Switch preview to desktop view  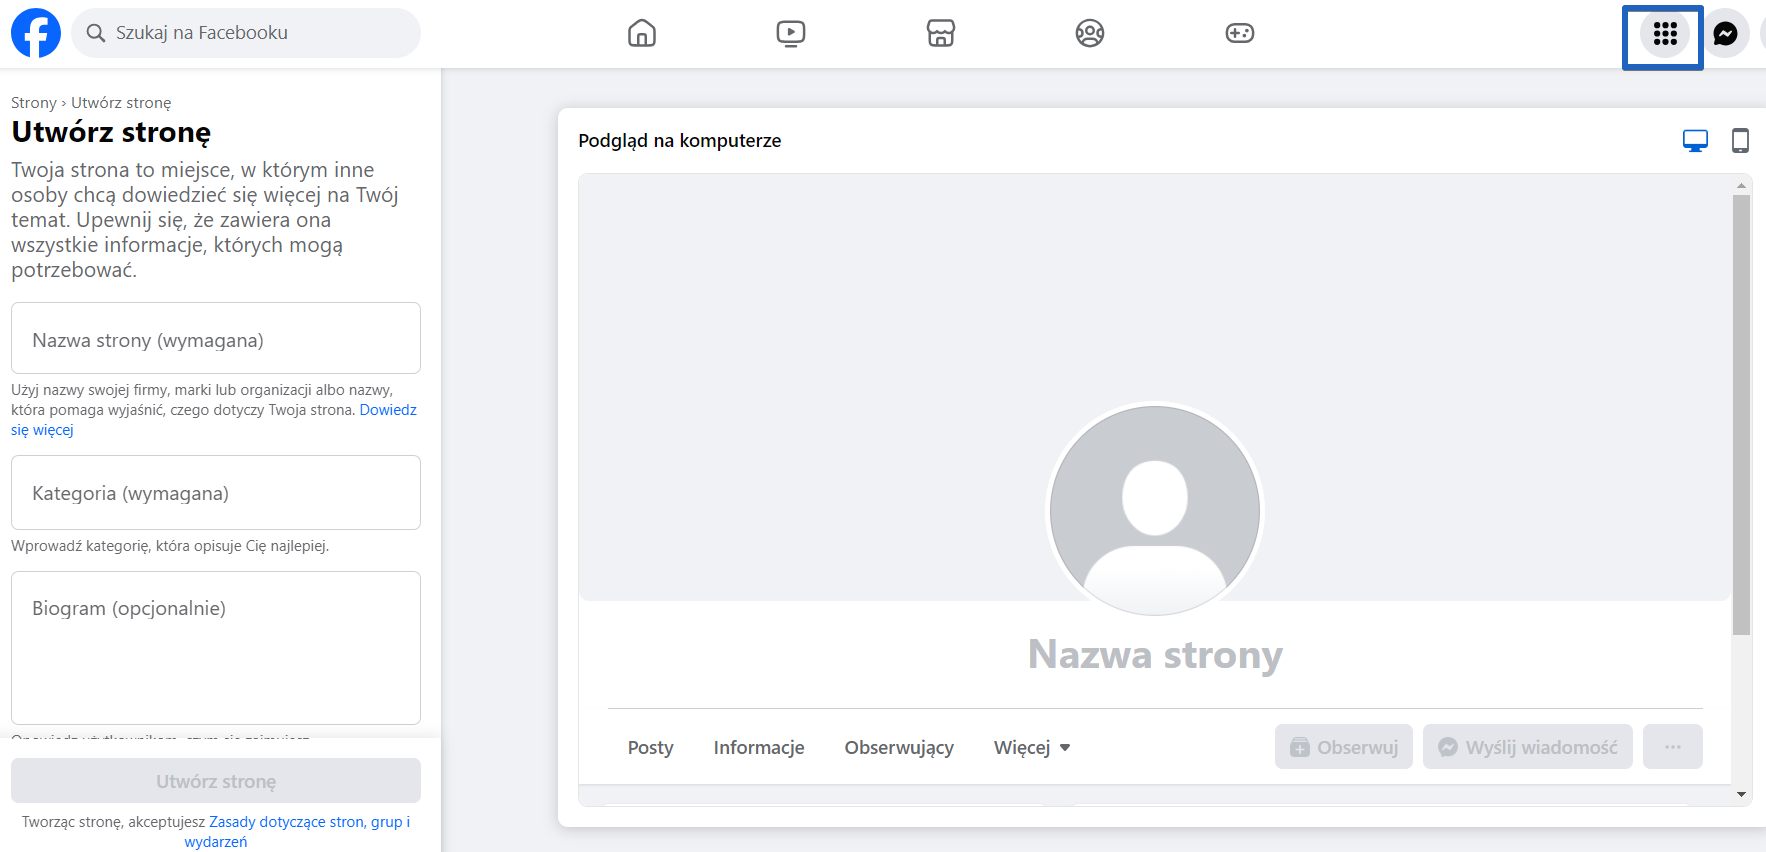coord(1695,140)
